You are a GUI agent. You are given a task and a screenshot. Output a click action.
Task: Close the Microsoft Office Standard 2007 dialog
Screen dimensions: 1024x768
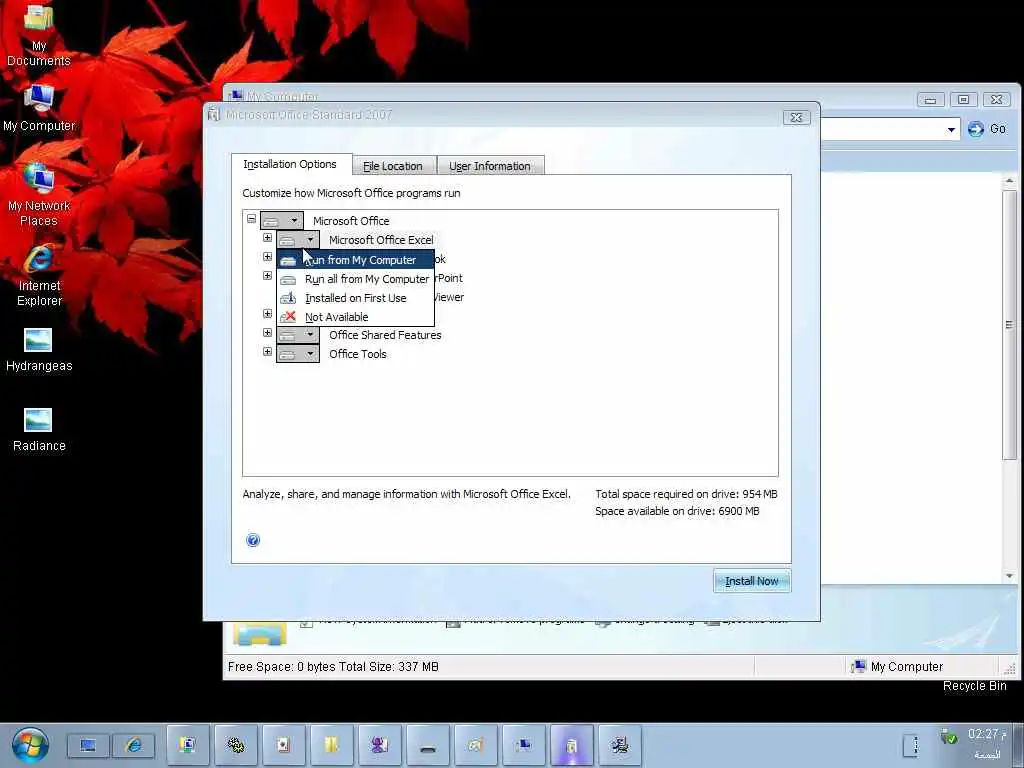tap(797, 118)
